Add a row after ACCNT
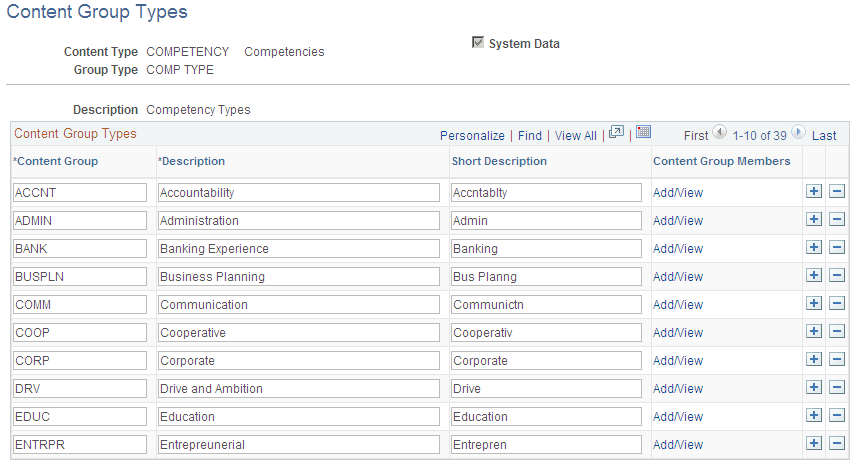Image resolution: width=855 pixels, height=466 pixels. (x=814, y=192)
